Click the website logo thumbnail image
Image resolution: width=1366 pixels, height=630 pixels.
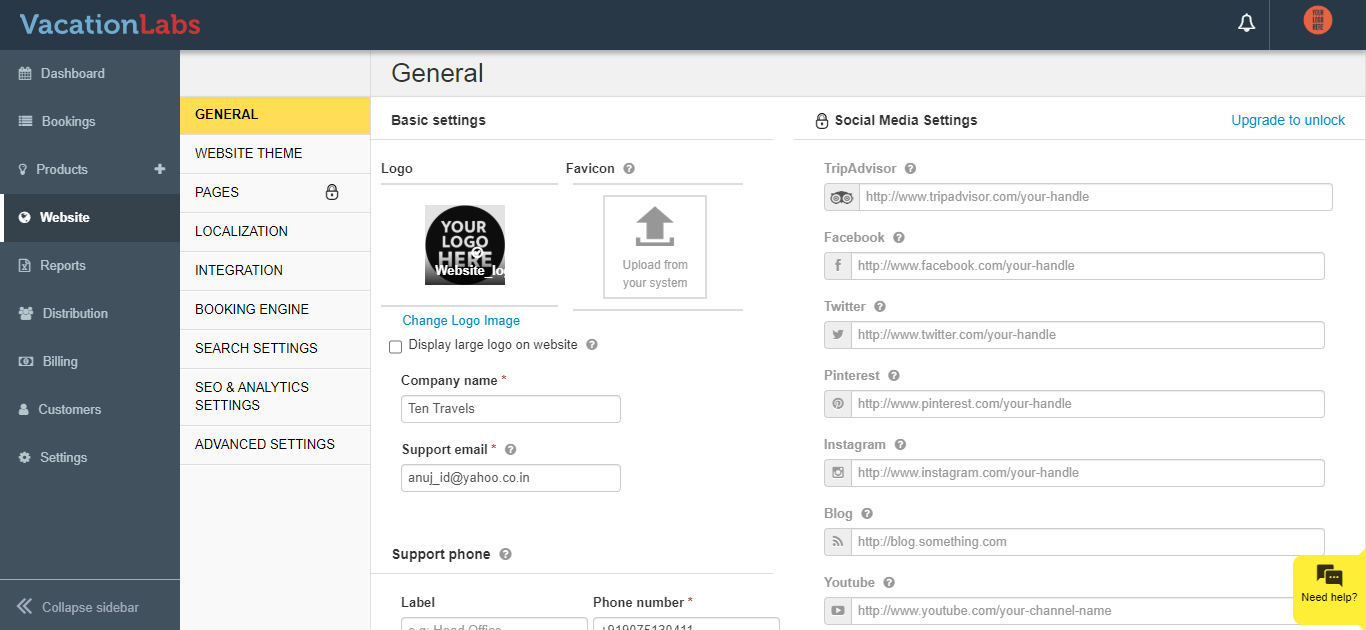pos(465,245)
